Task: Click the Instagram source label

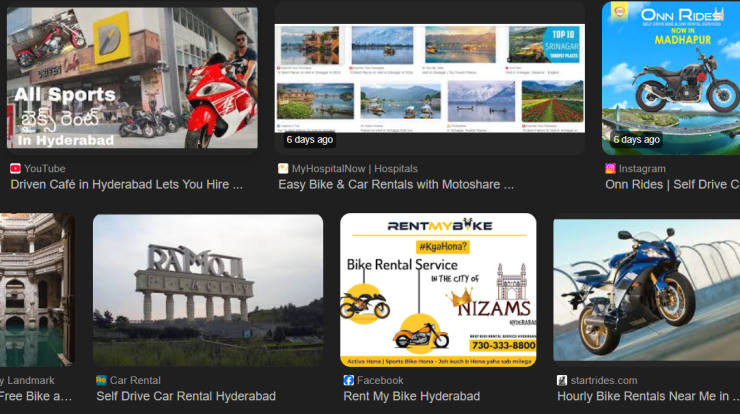Action: tap(642, 169)
